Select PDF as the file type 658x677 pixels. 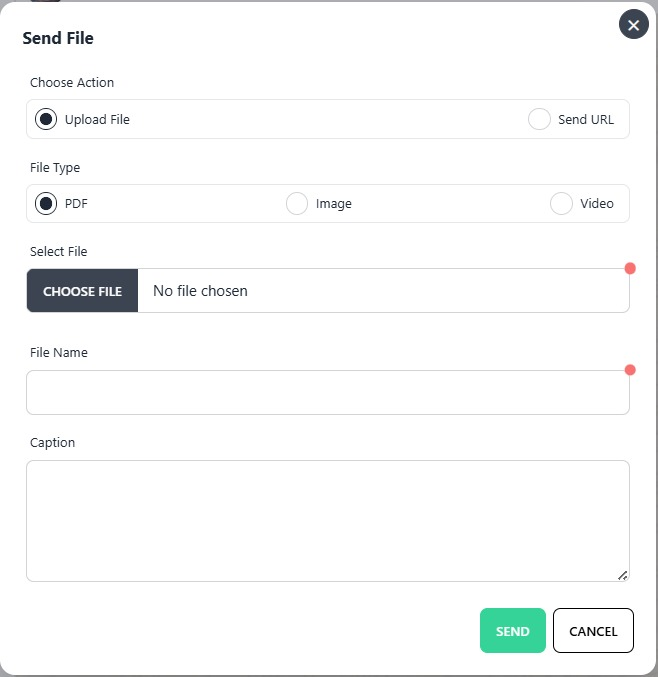tap(46, 203)
